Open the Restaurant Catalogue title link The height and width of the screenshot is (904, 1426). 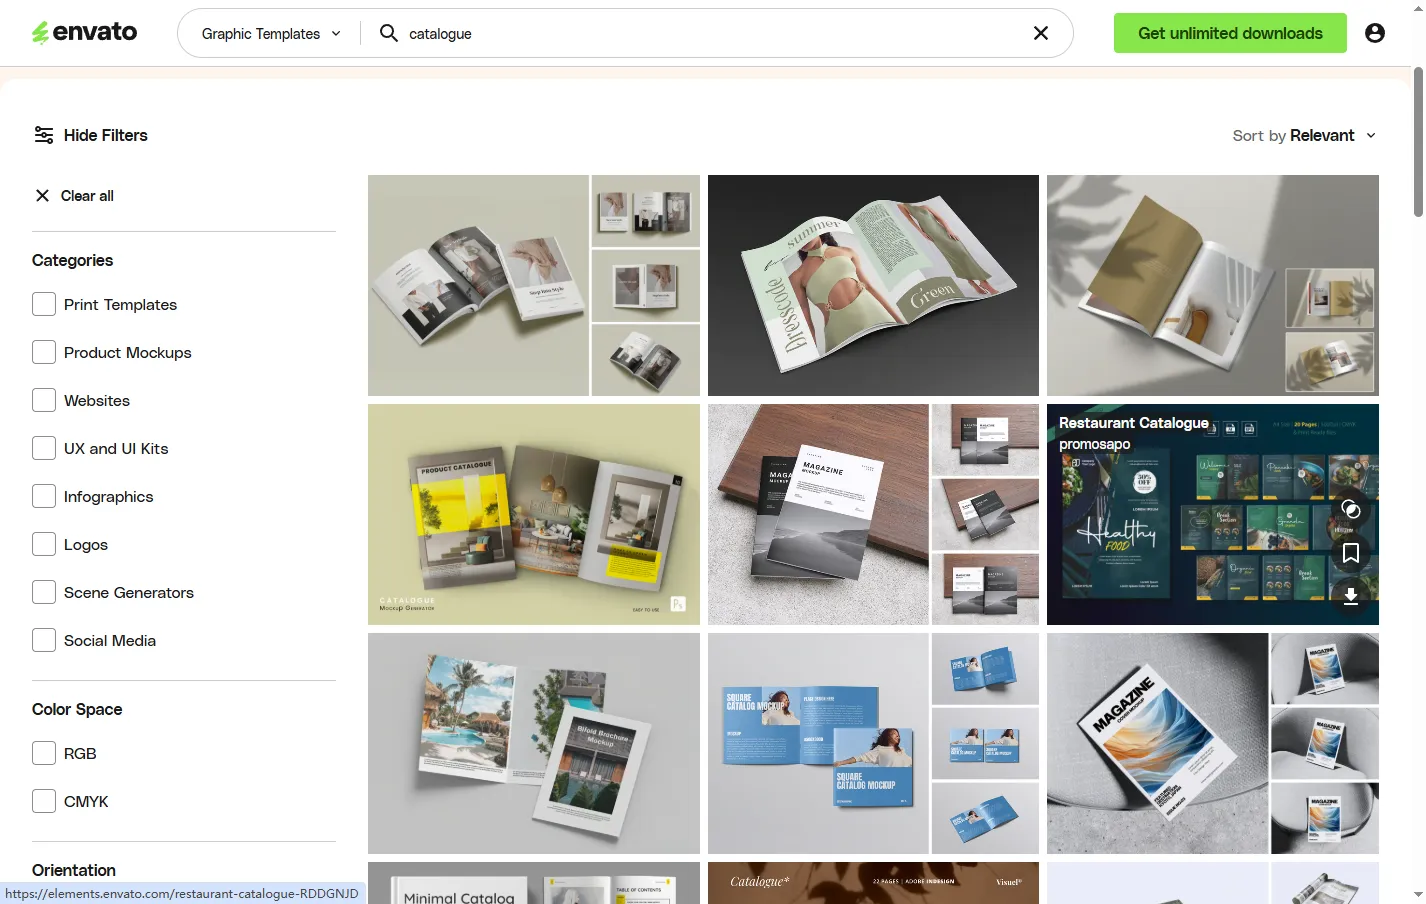click(x=1133, y=423)
